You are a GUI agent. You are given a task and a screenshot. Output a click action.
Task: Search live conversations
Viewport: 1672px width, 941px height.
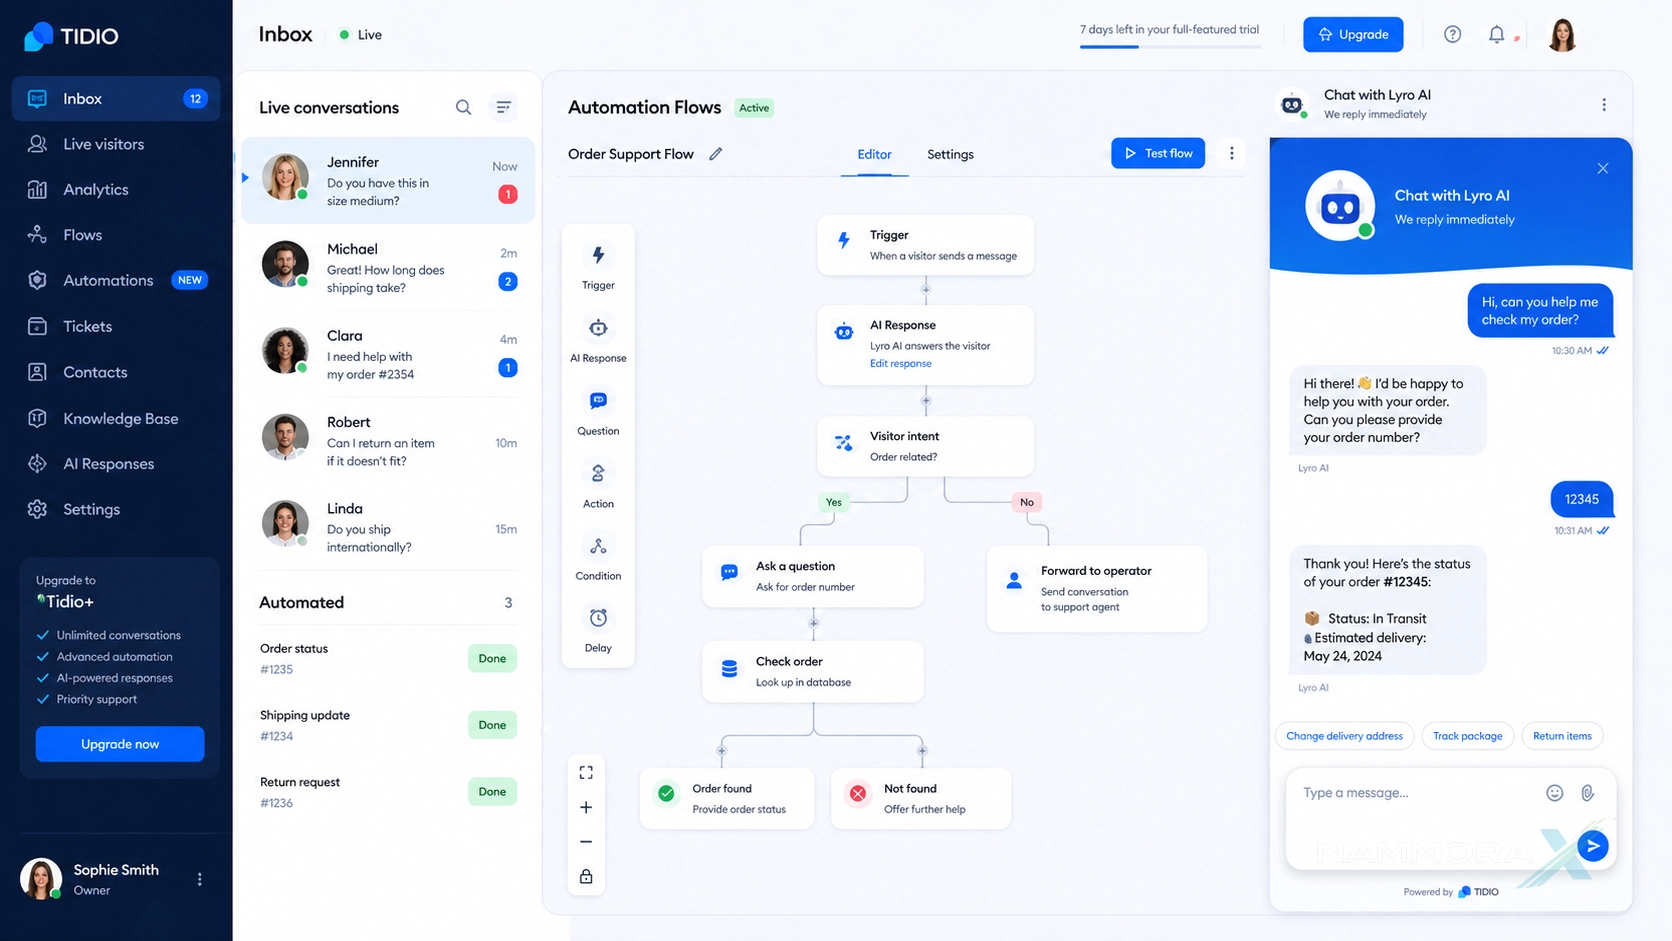[x=463, y=107]
